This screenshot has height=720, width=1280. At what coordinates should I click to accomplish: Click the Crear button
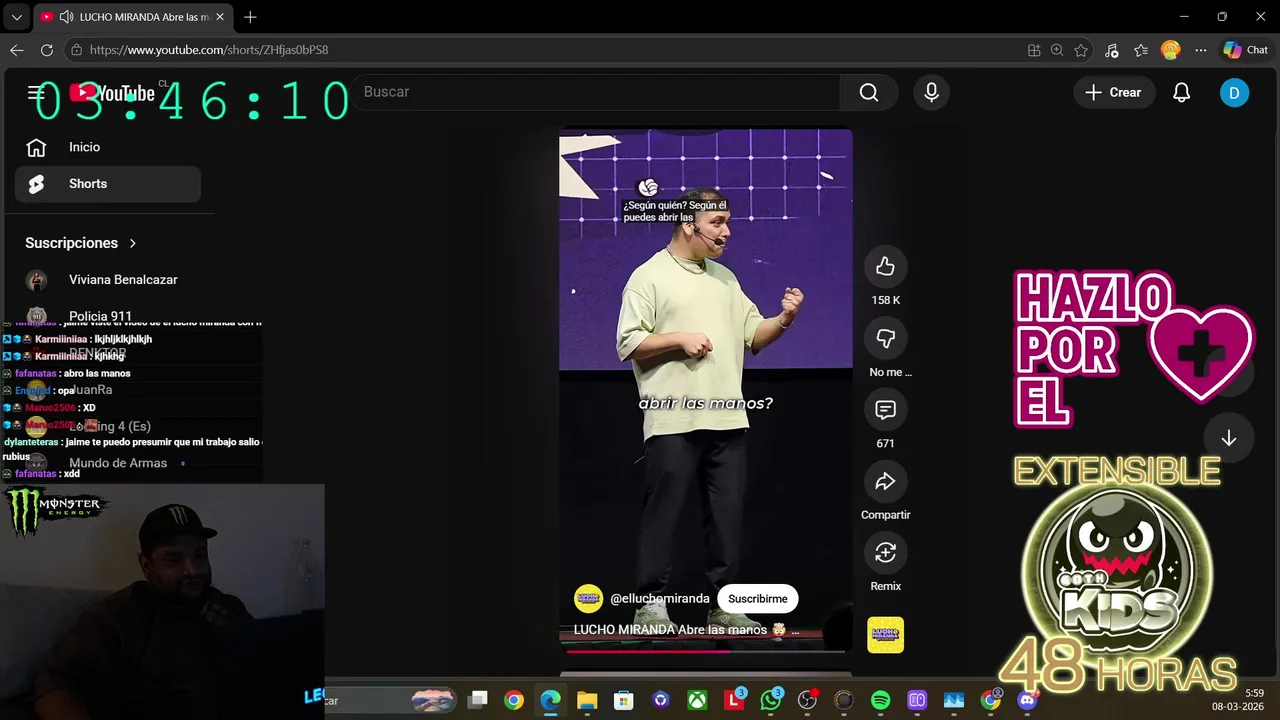(x=1113, y=92)
